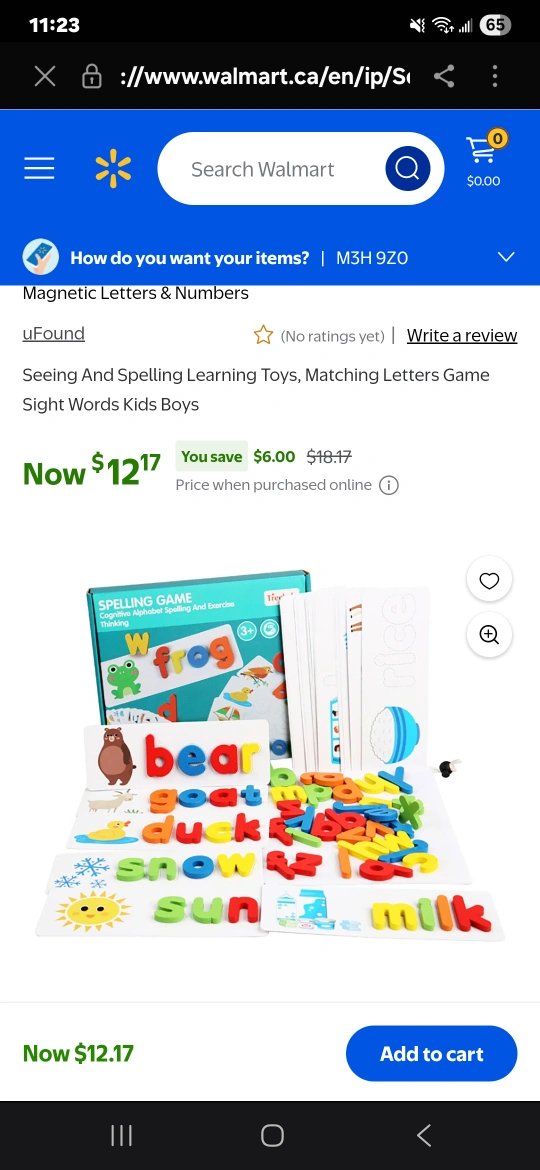The height and width of the screenshot is (1170, 540).
Task: Open the spelling game product image
Action: [270, 754]
